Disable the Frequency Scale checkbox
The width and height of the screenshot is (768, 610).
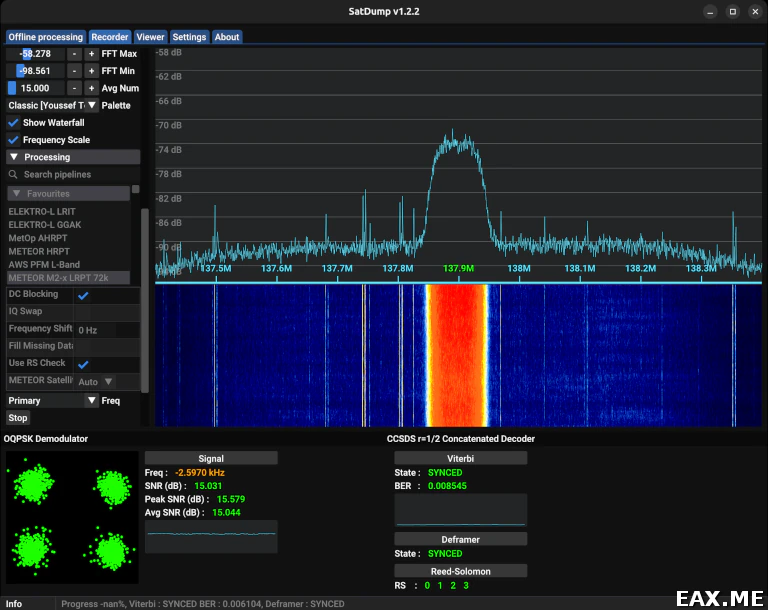pos(14,140)
